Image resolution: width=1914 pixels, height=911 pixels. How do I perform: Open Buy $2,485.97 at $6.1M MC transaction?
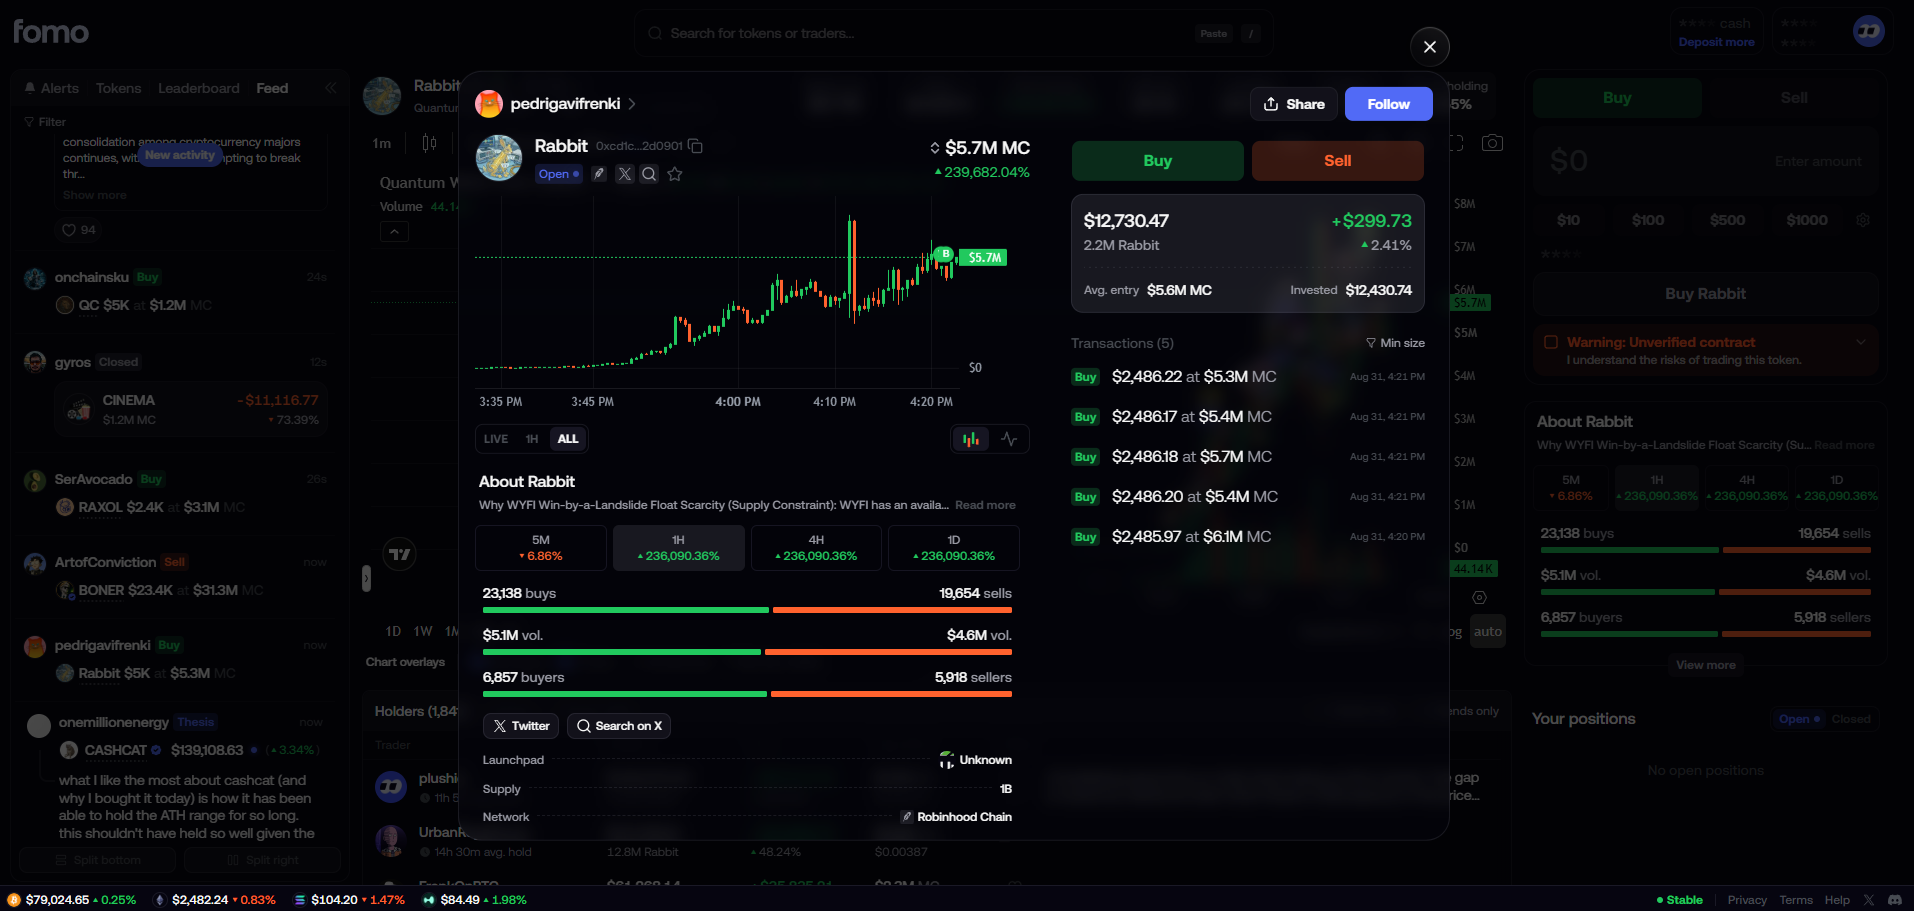[x=1248, y=537]
